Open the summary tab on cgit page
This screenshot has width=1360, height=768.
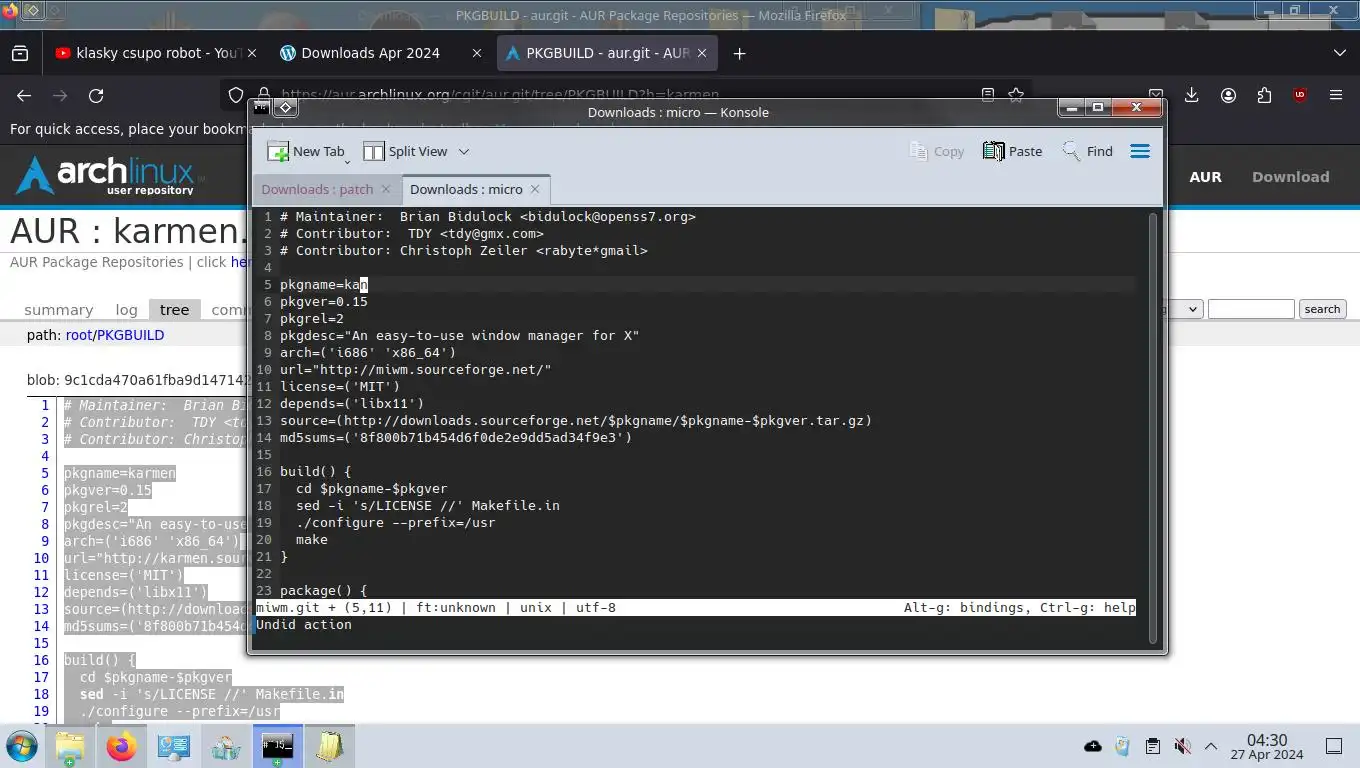(59, 310)
